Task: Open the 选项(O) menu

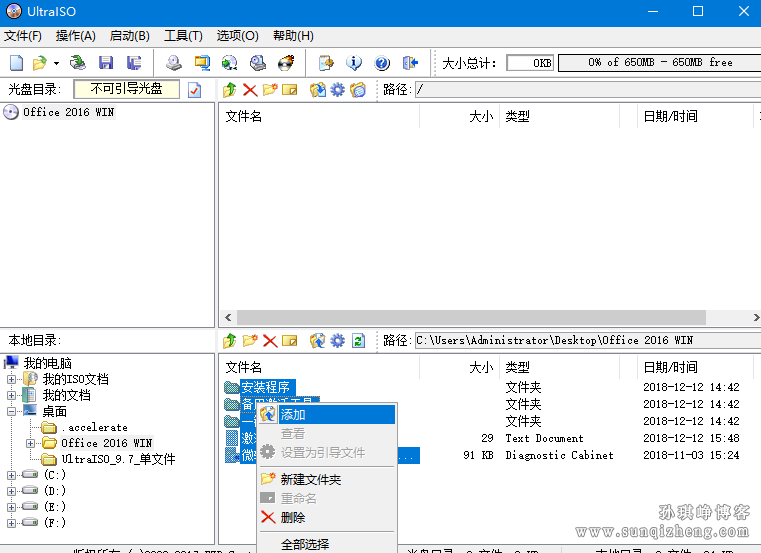Action: pyautogui.click(x=237, y=36)
